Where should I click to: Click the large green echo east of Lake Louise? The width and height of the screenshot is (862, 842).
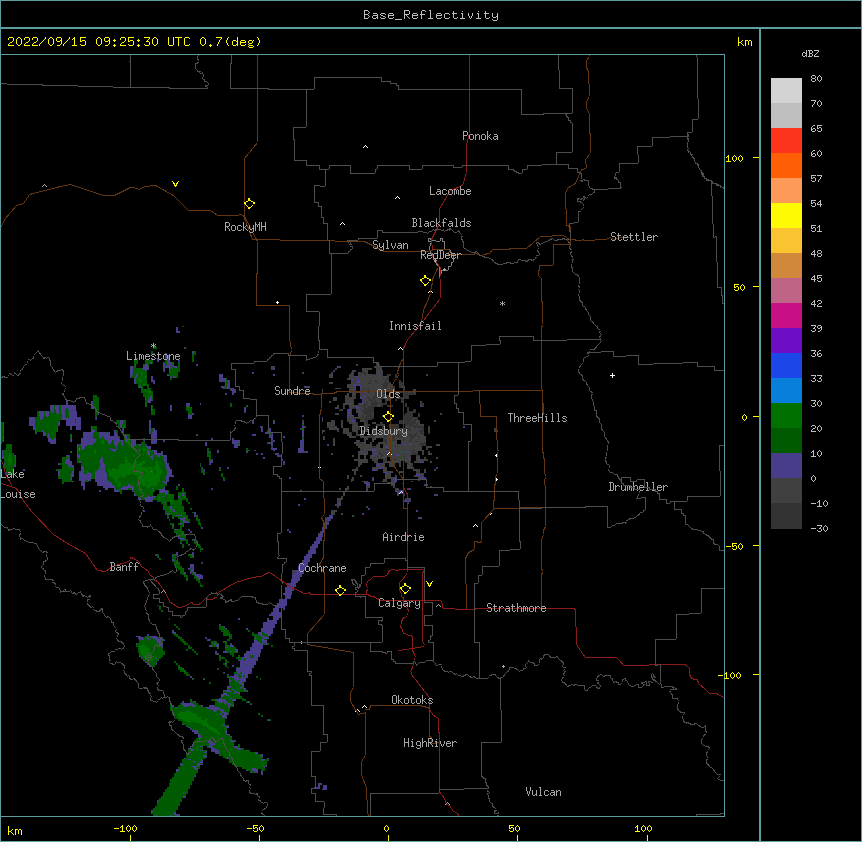(124, 464)
